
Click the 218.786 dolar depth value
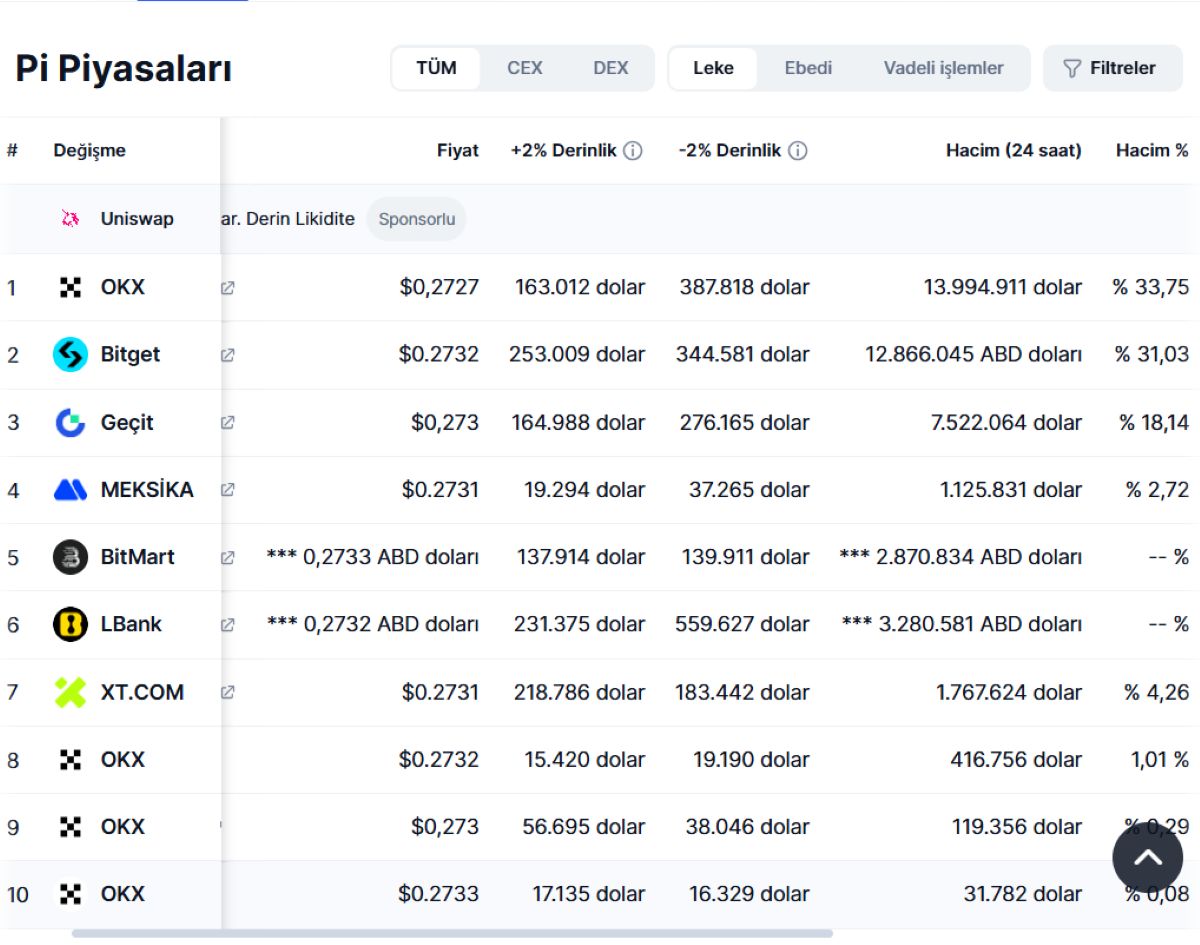tap(577, 692)
